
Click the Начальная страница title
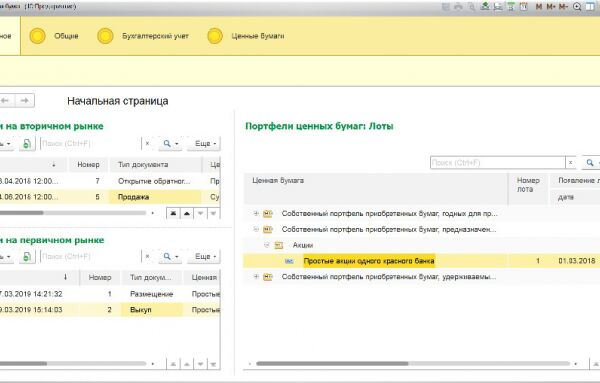(x=117, y=101)
